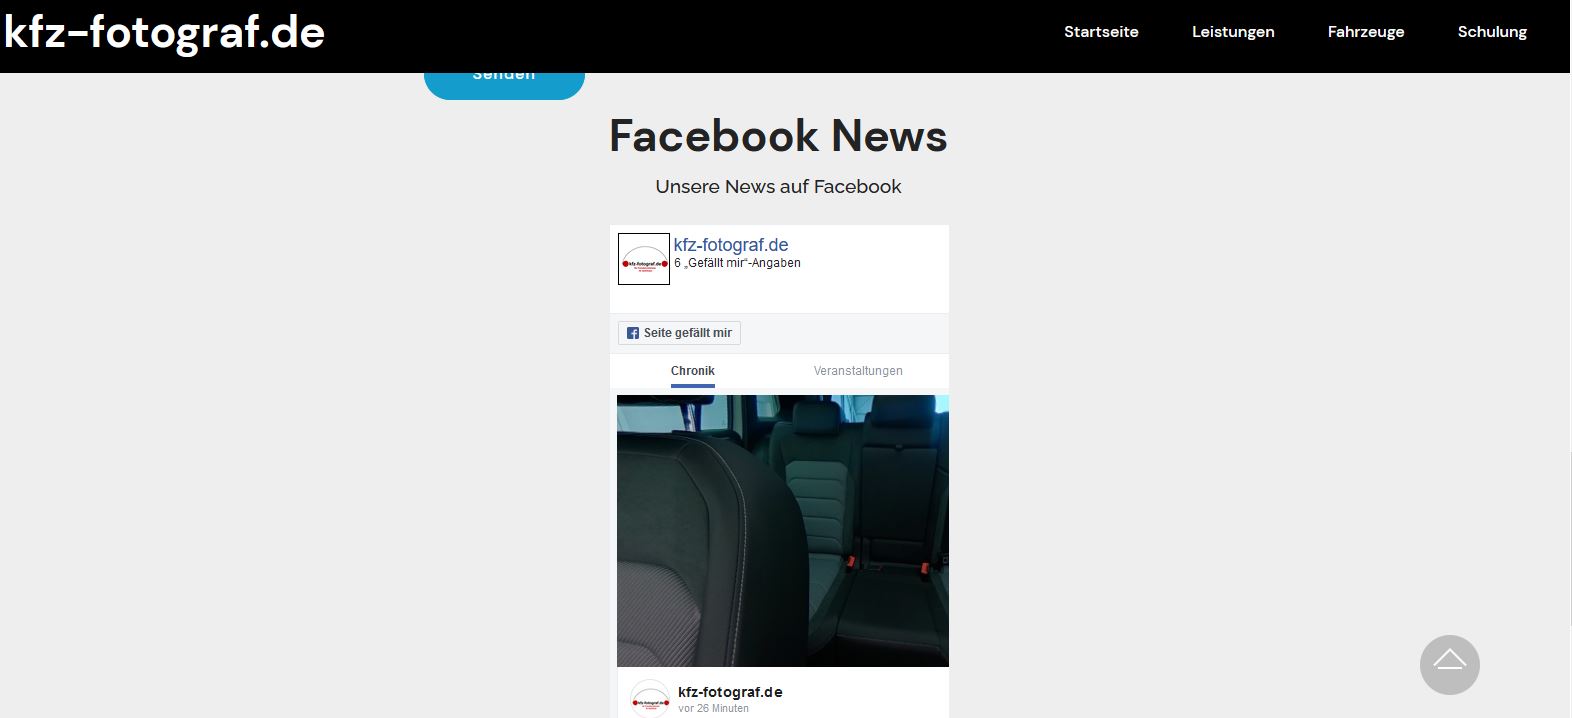
Task: Click the 'Facebook News' heading
Action: (x=778, y=136)
